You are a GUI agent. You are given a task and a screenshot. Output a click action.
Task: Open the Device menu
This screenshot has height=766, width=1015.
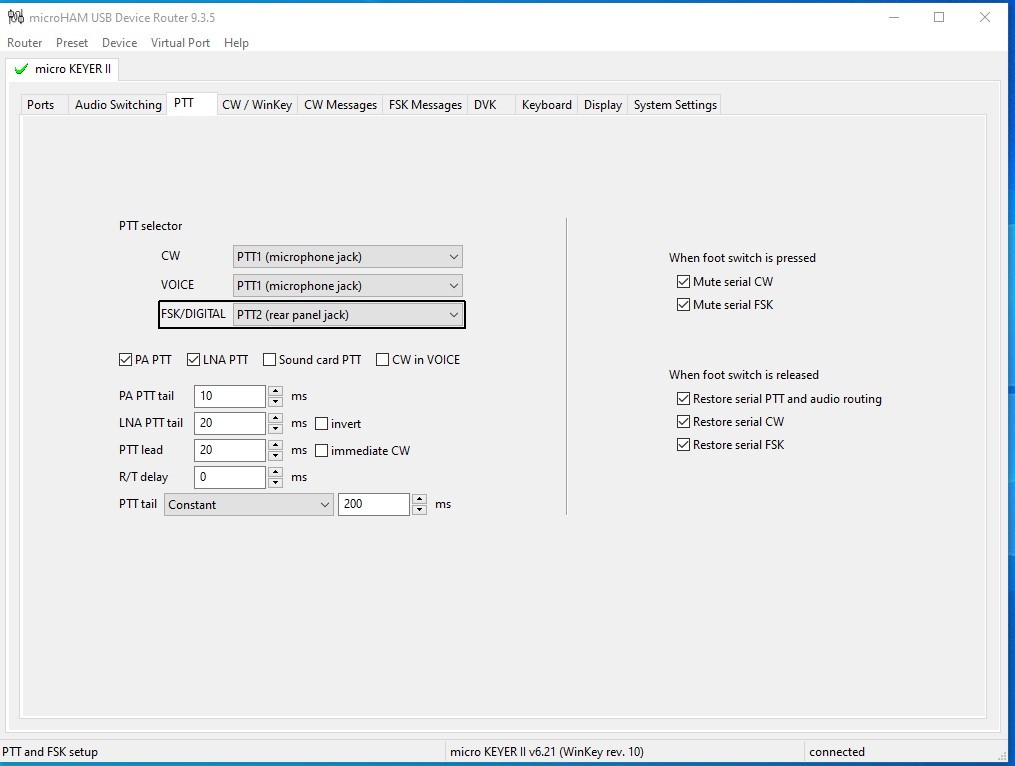point(120,43)
